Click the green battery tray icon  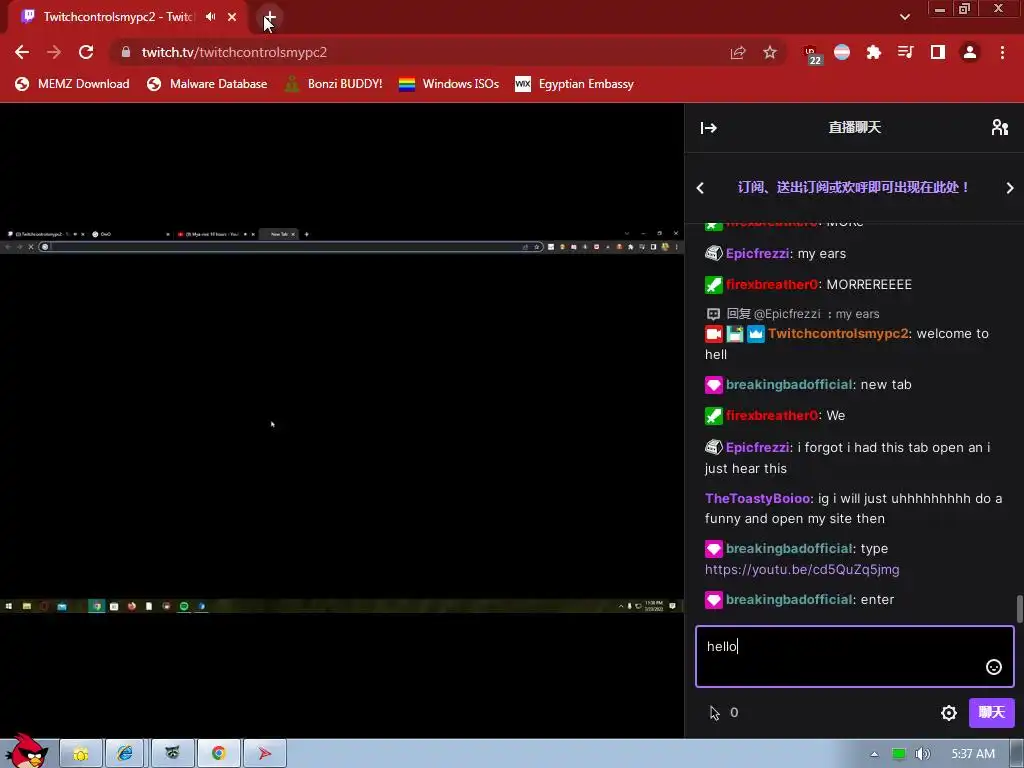(x=899, y=754)
